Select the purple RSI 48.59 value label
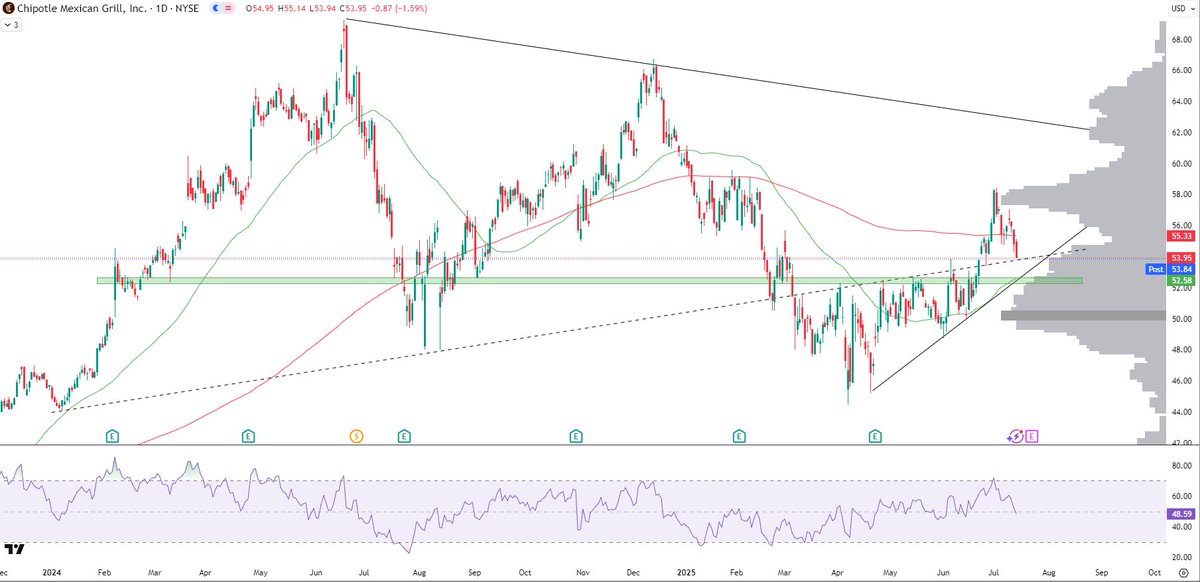The height and width of the screenshot is (582, 1200). tap(1179, 512)
